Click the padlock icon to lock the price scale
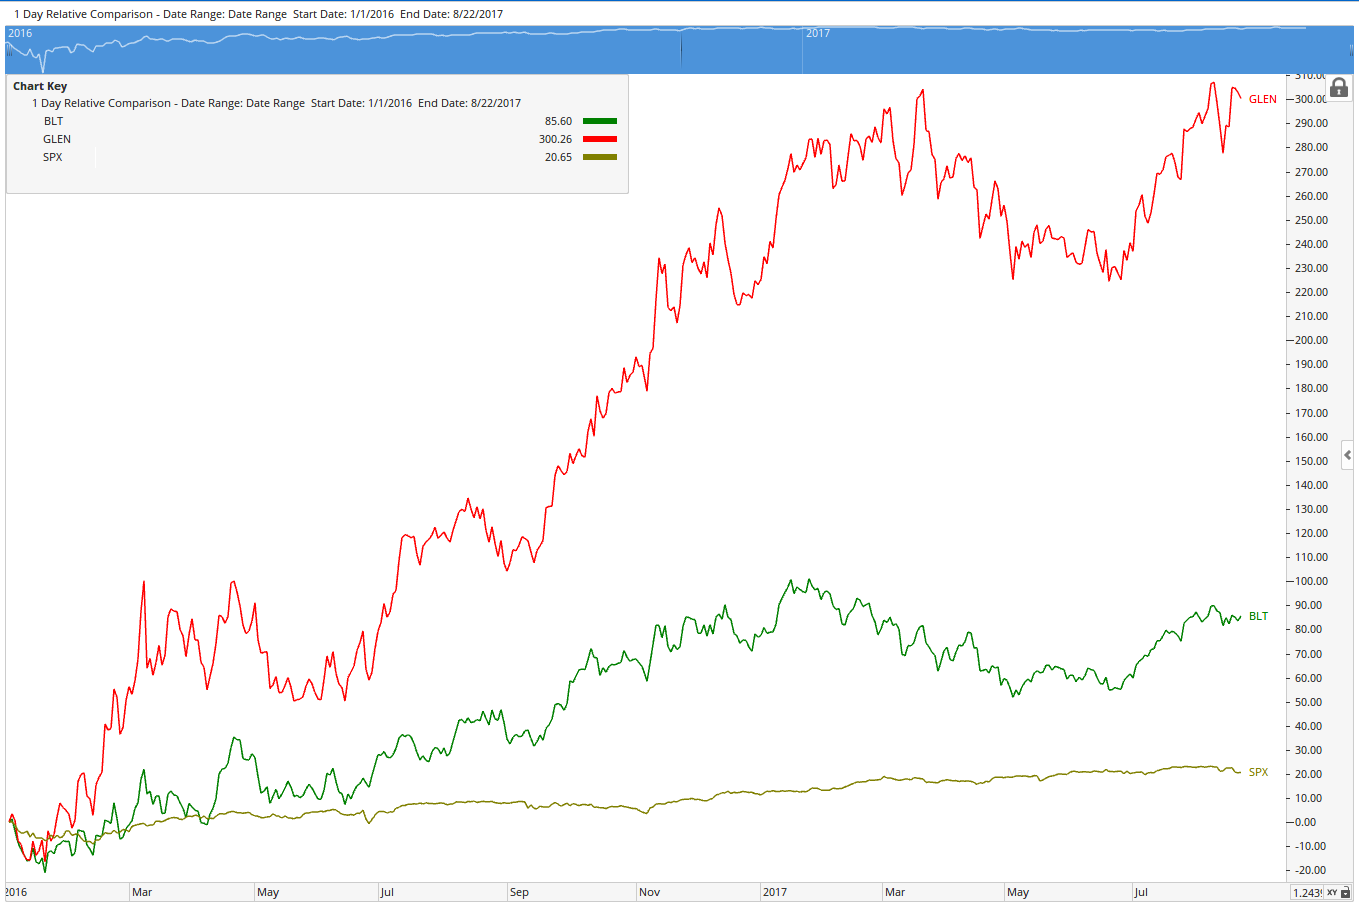 tap(1339, 88)
